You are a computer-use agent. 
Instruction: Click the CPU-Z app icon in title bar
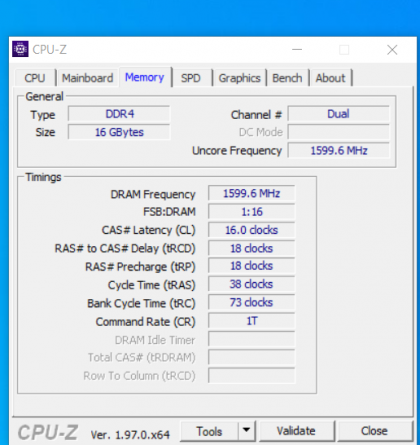(x=20, y=49)
